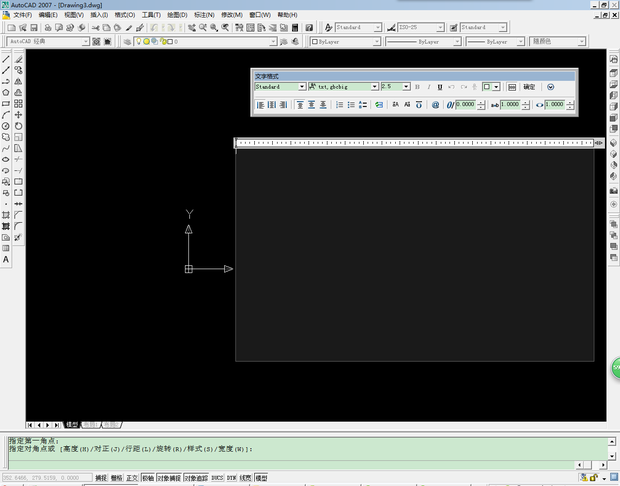Toggle the 对象追踪 object tracking button
This screenshot has height=486, width=620.
(196, 478)
